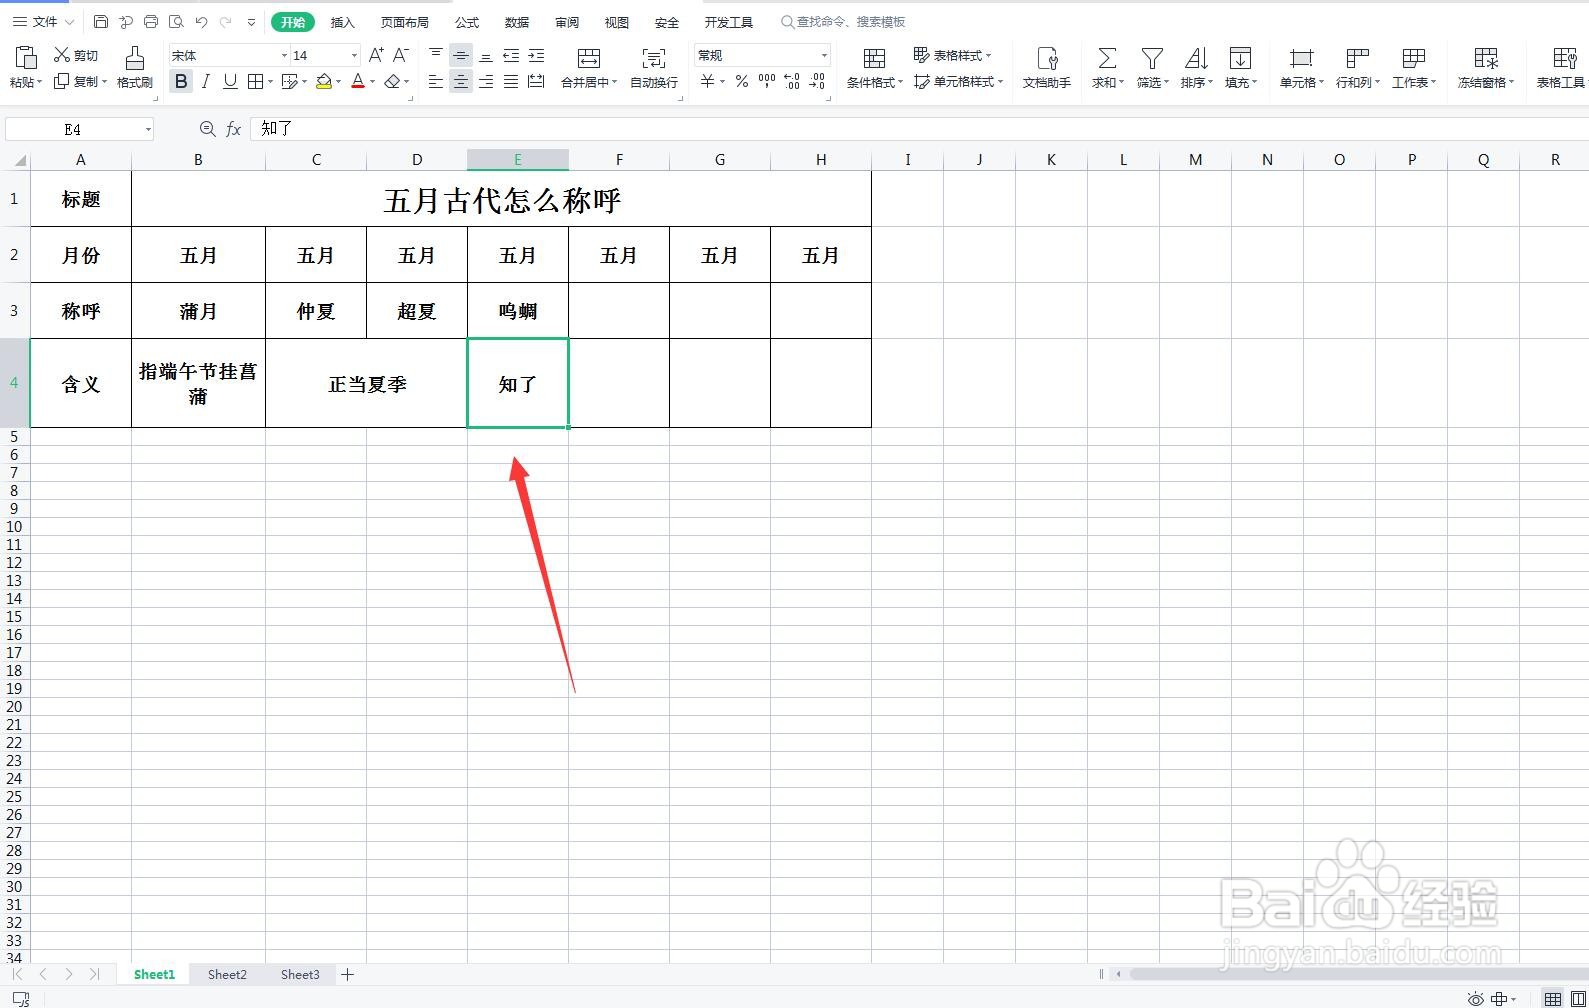Add a new sheet with plus button
Image resolution: width=1589 pixels, height=1008 pixels.
click(348, 974)
